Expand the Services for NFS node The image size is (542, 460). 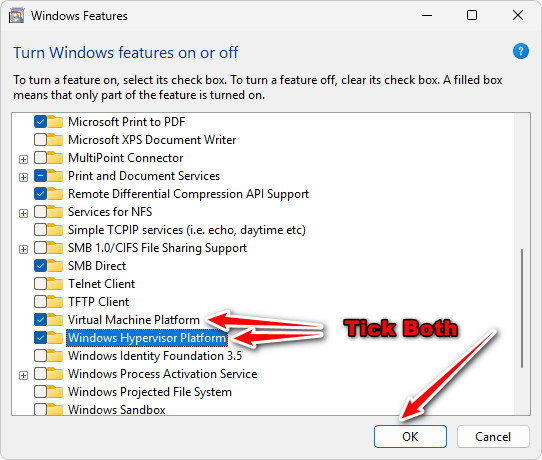pos(23,213)
